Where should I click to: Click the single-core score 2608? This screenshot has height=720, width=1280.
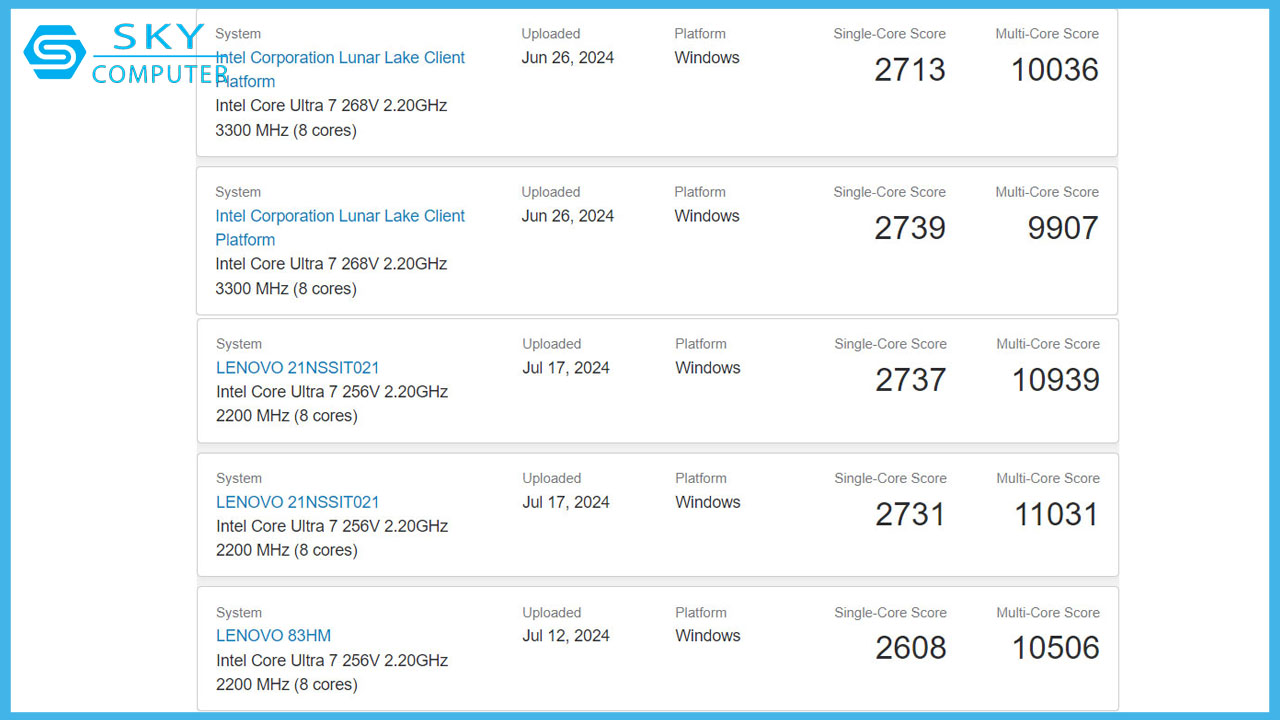[910, 648]
